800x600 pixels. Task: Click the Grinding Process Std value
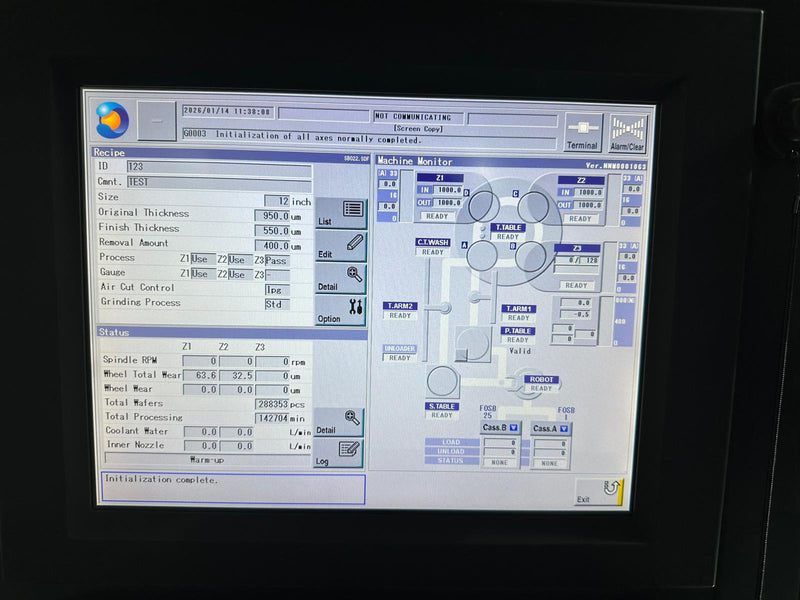[x=277, y=305]
